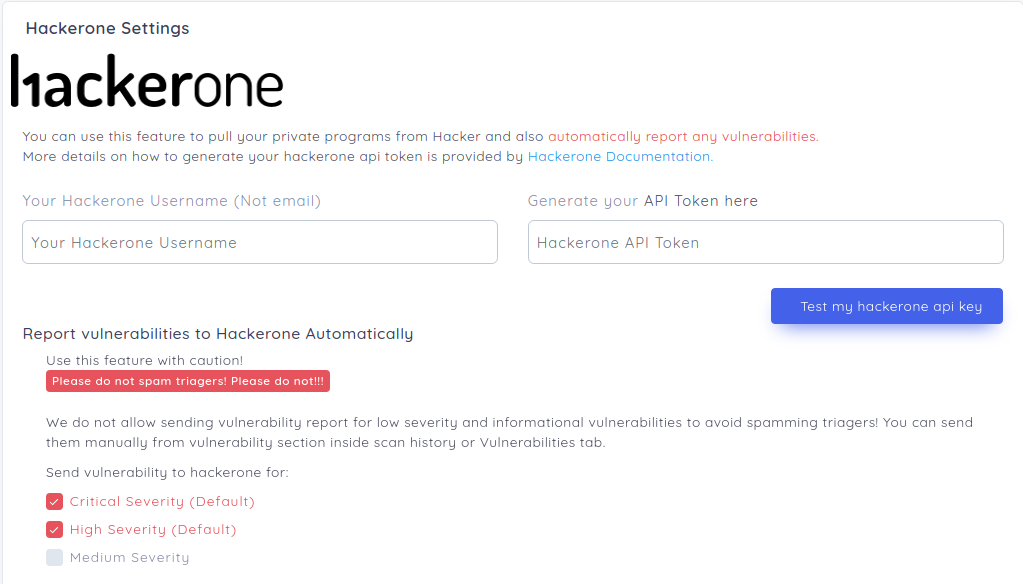Click into the Hackerone API Token field
This screenshot has width=1023, height=584.
pos(765,242)
